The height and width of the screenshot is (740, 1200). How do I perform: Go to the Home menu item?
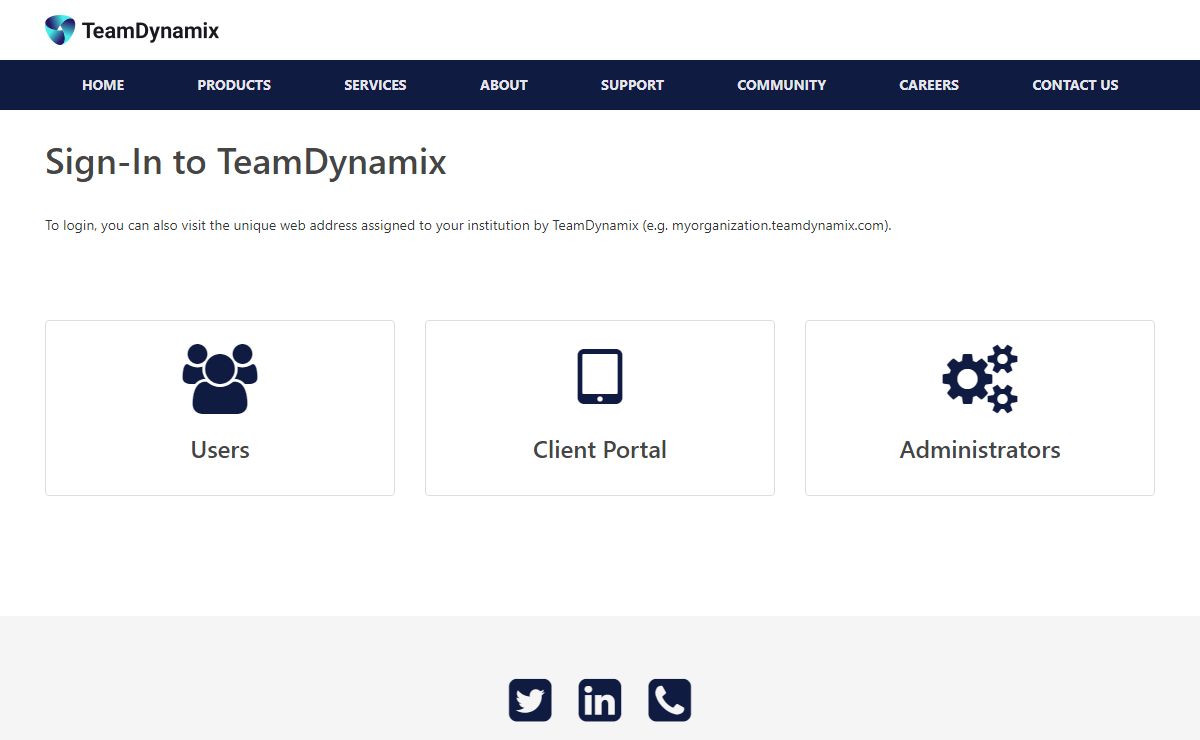103,85
